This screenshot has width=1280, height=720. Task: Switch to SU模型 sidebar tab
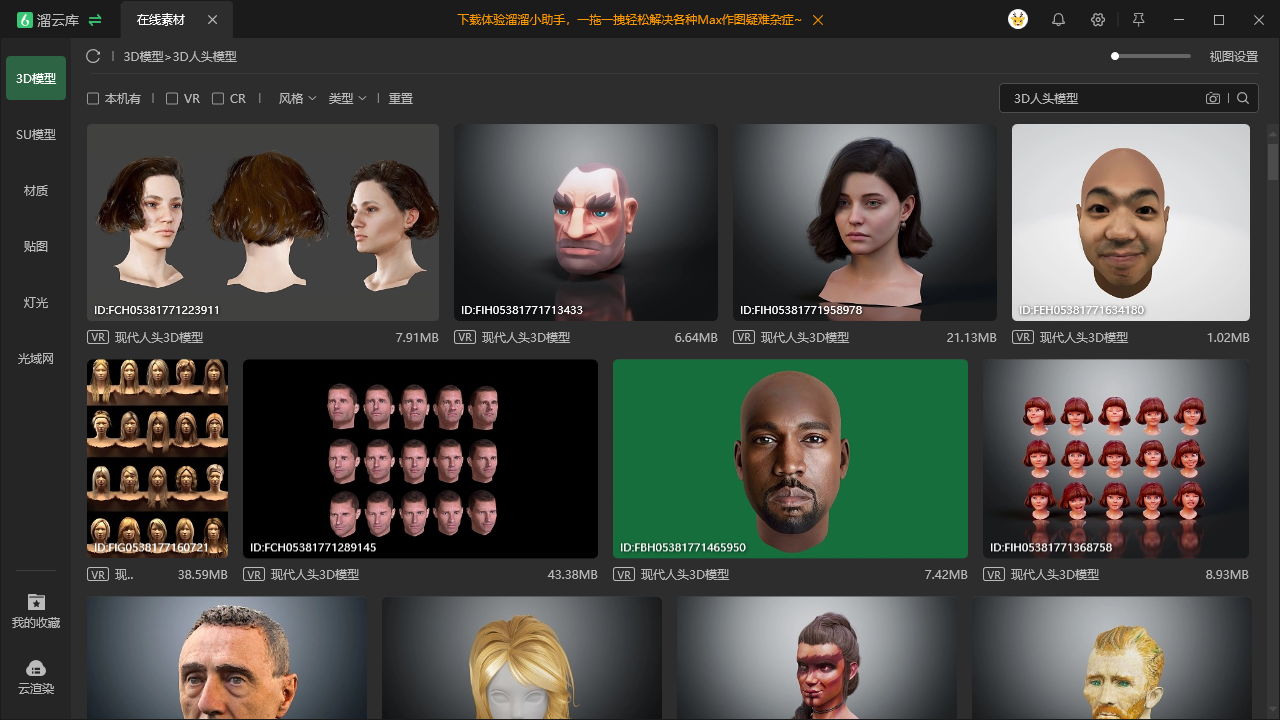point(36,134)
